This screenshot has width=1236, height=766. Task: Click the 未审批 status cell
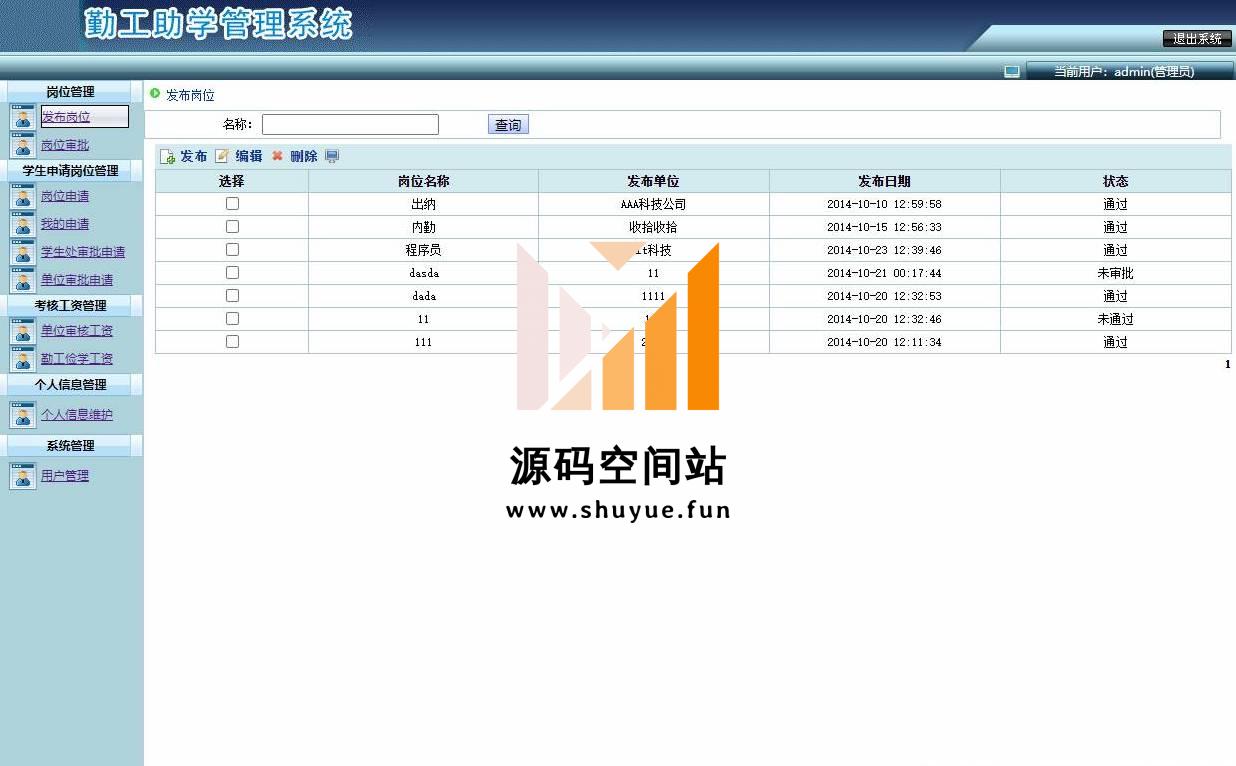point(1115,273)
